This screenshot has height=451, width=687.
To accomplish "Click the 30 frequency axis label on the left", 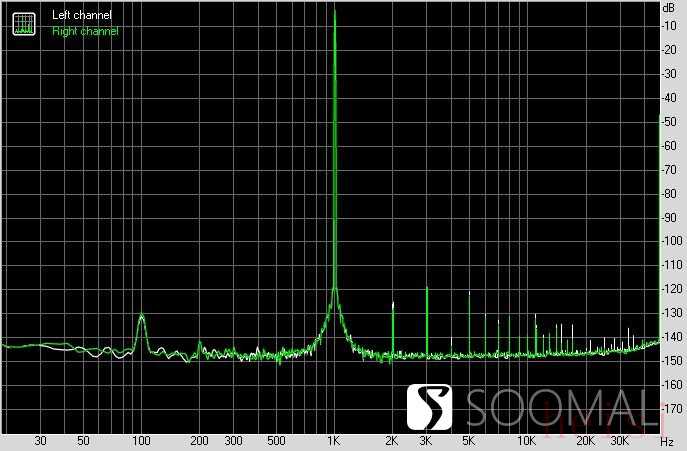I will (41, 440).
